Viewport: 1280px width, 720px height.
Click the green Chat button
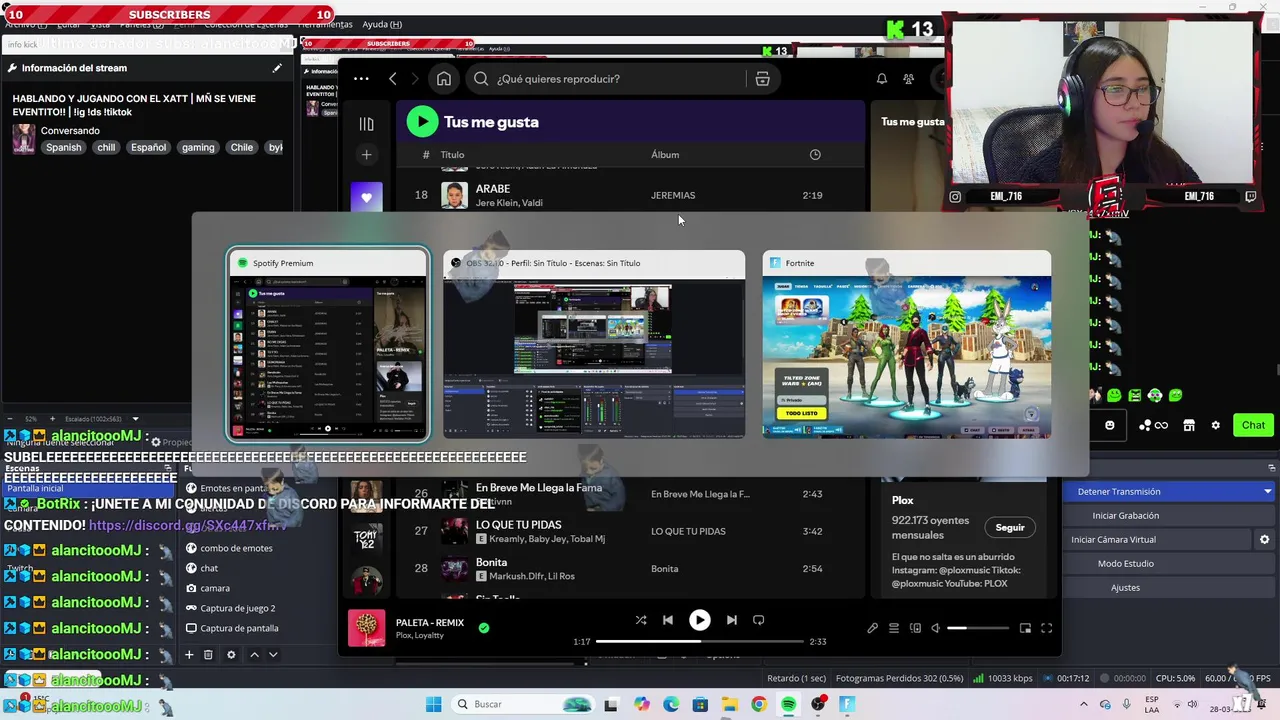[1253, 425]
